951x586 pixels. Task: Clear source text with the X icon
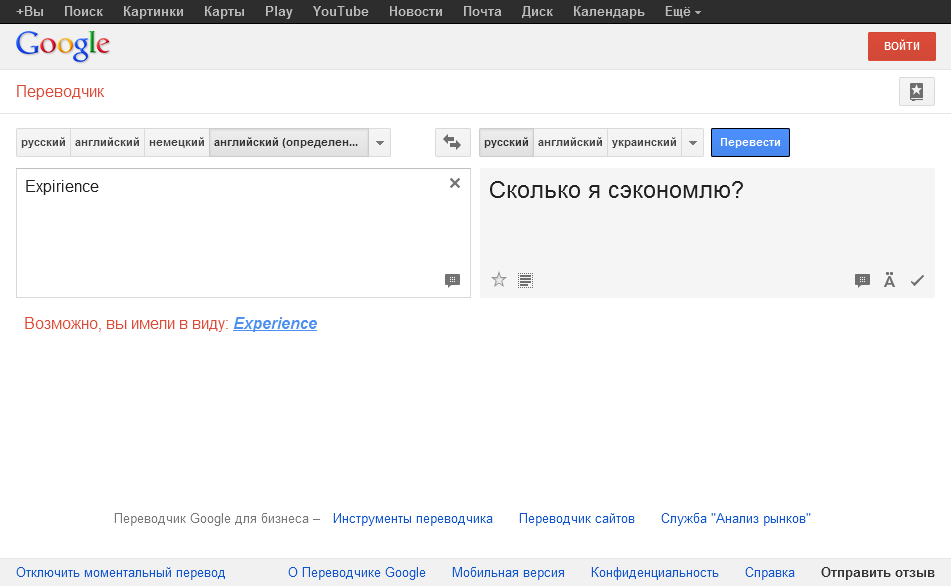tap(455, 183)
